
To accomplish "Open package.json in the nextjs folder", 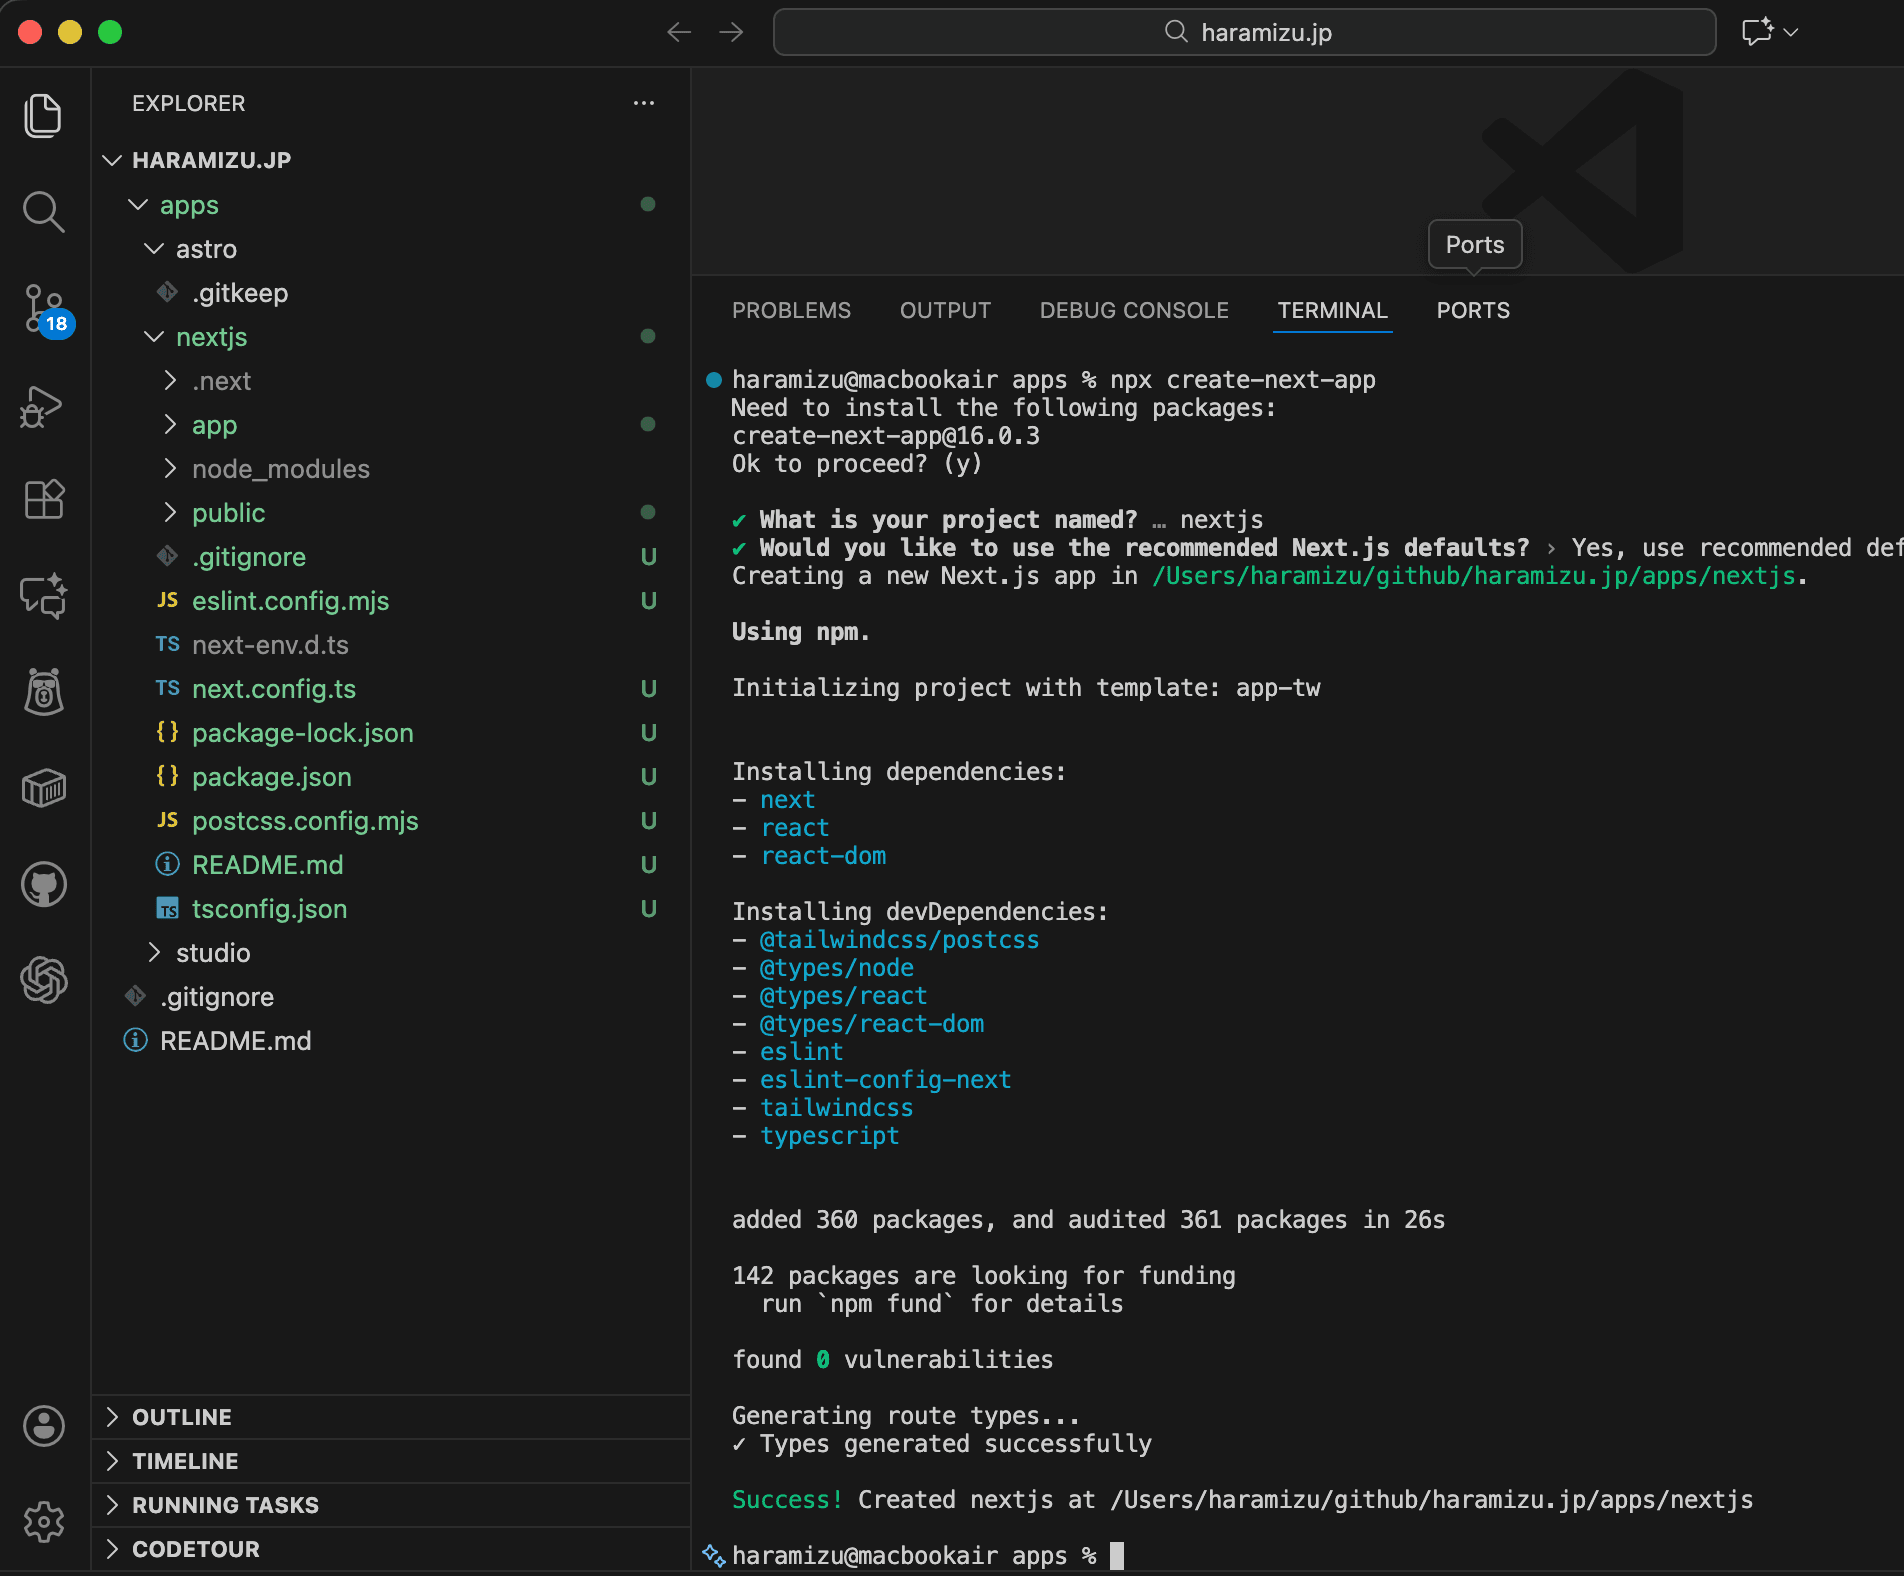I will [x=271, y=777].
